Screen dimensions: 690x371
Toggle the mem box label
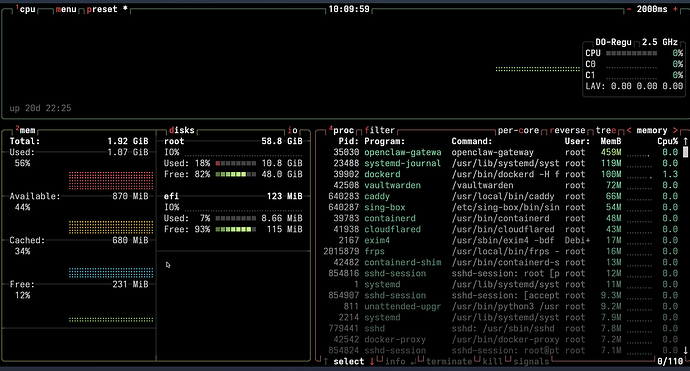coord(26,130)
